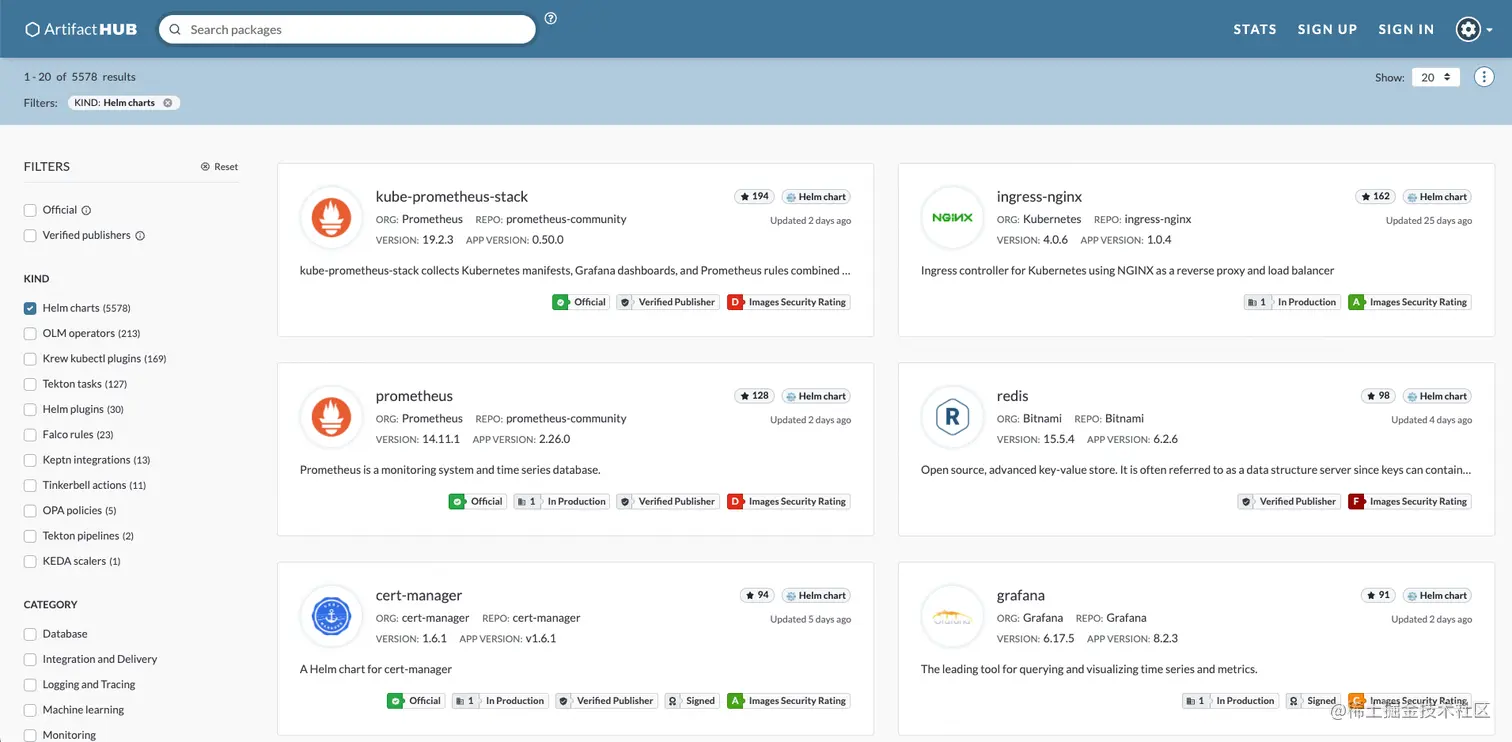Open the search tips help icon
The height and width of the screenshot is (742, 1512).
pyautogui.click(x=551, y=18)
